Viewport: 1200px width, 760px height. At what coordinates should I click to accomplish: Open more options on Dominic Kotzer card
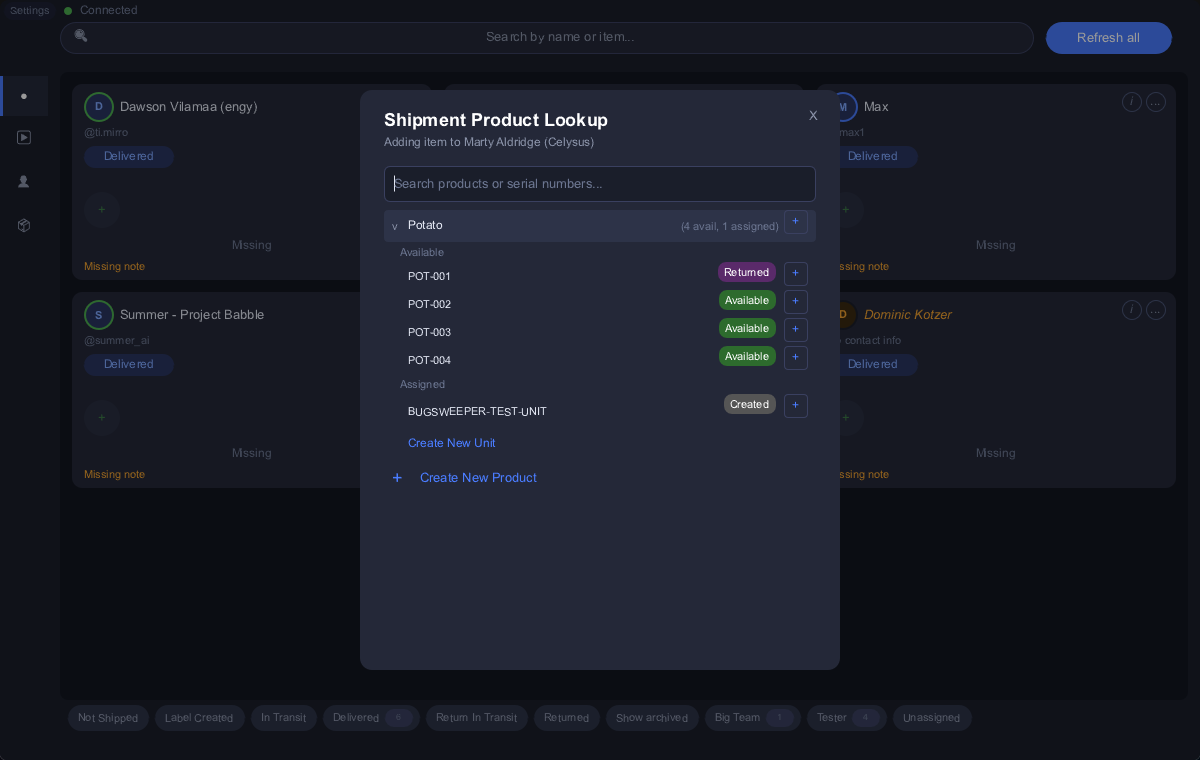pyautogui.click(x=1156, y=310)
